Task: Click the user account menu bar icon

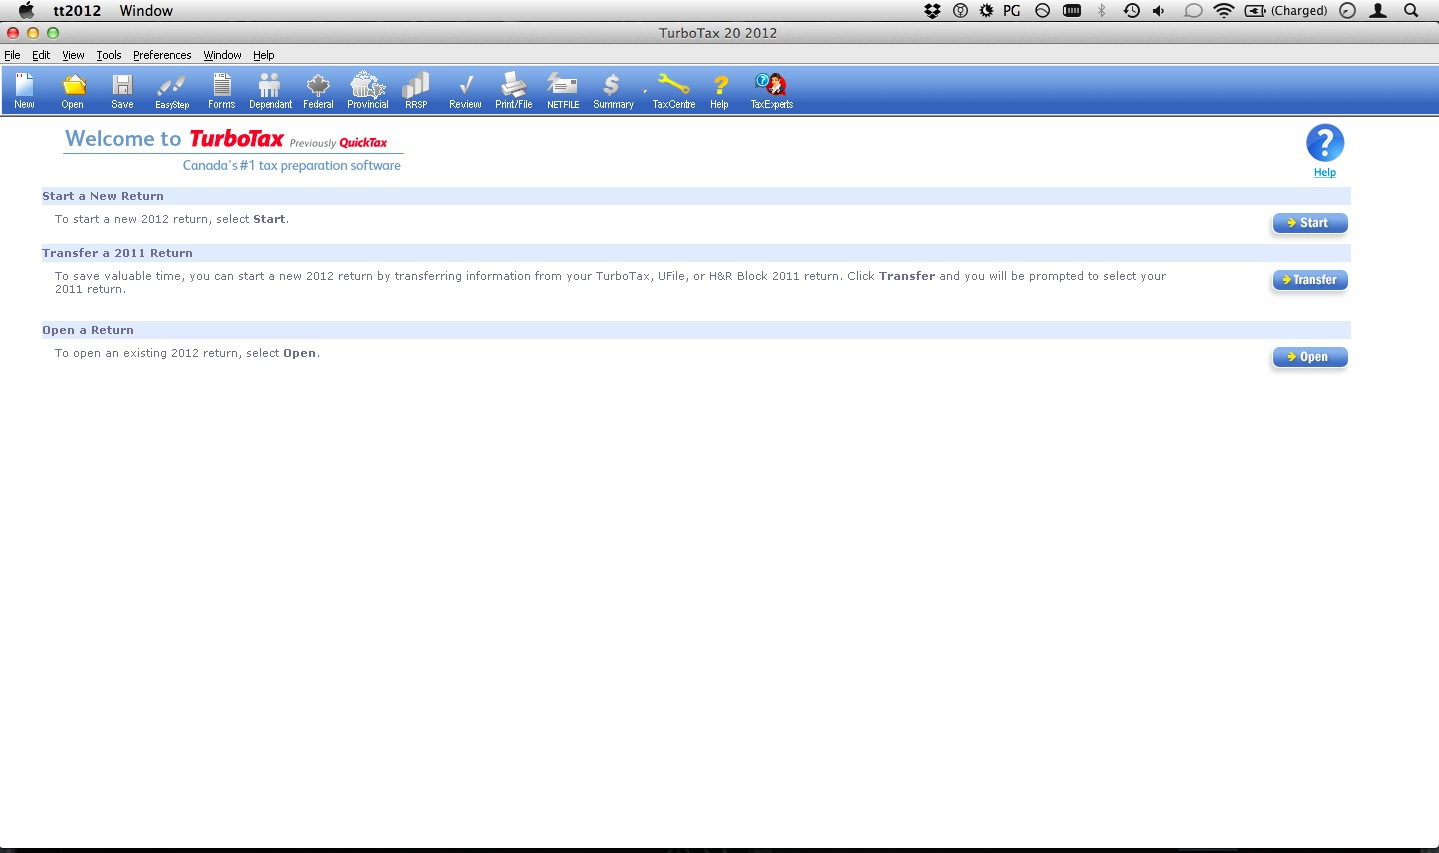Action: coord(1378,10)
